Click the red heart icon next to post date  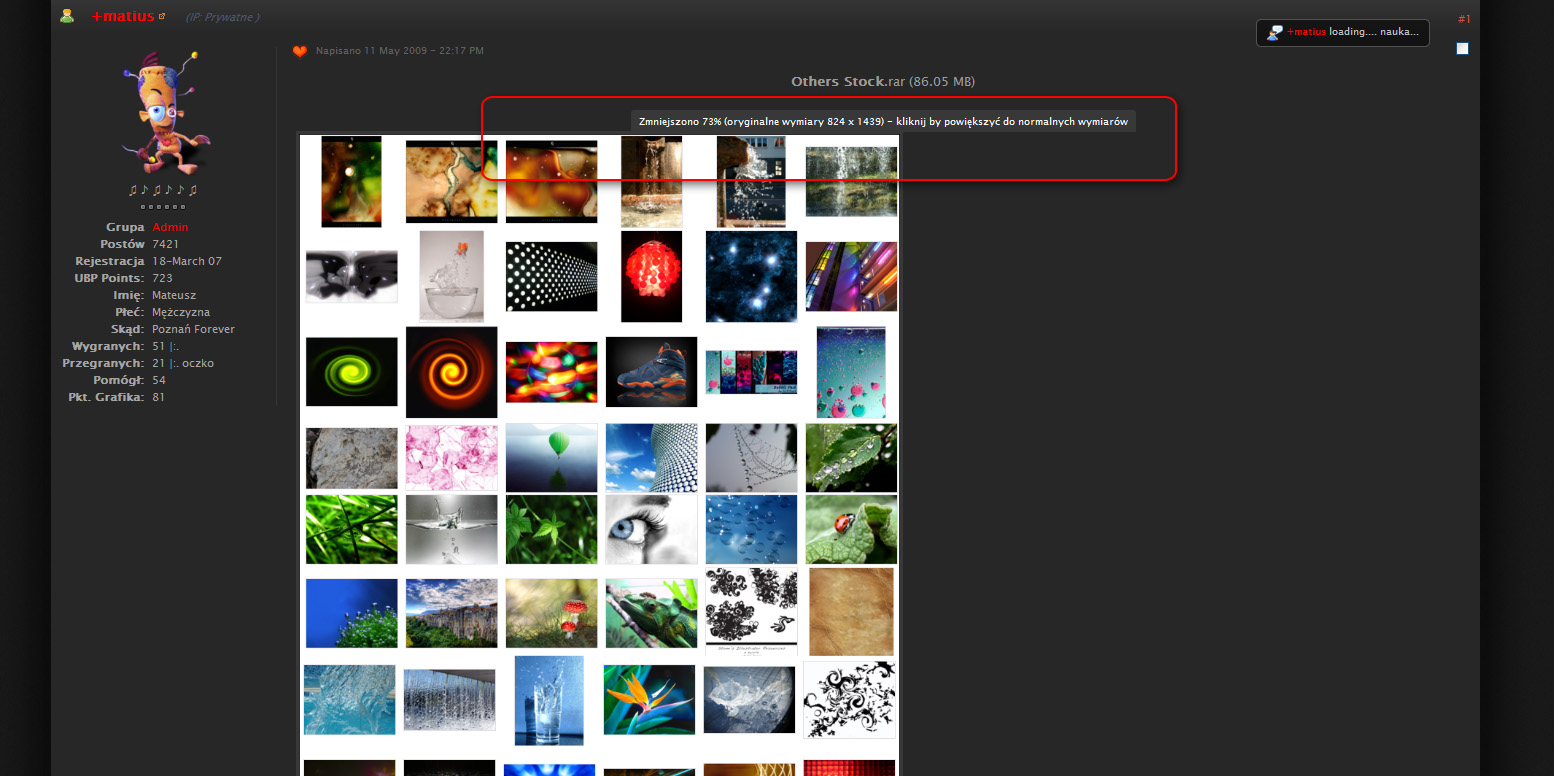pos(299,50)
